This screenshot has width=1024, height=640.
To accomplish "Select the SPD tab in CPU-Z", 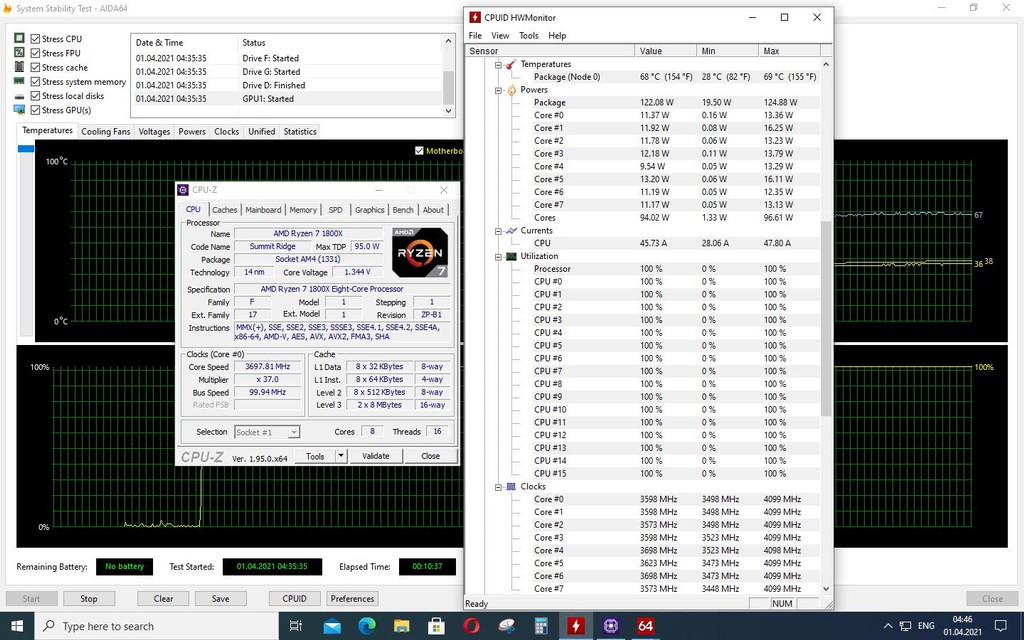I will tap(336, 210).
